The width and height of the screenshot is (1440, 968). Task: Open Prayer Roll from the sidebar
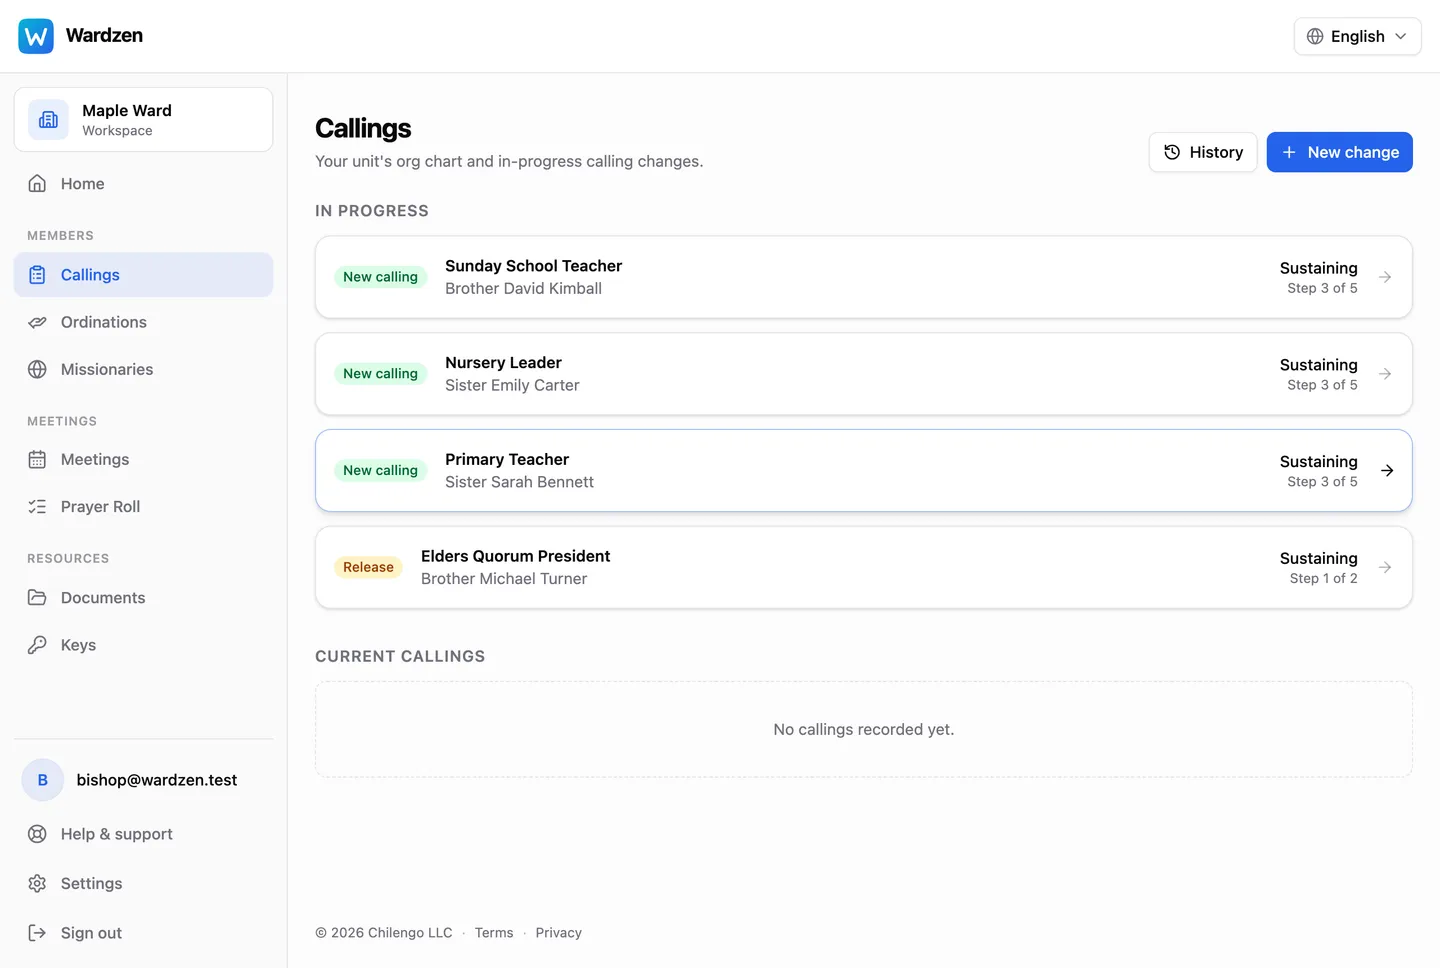[143, 507]
